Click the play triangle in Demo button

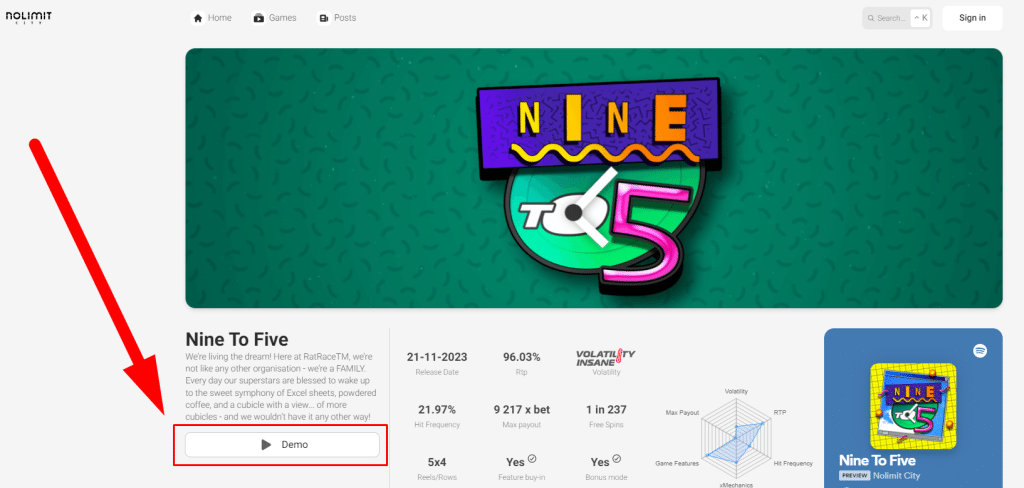(x=266, y=445)
